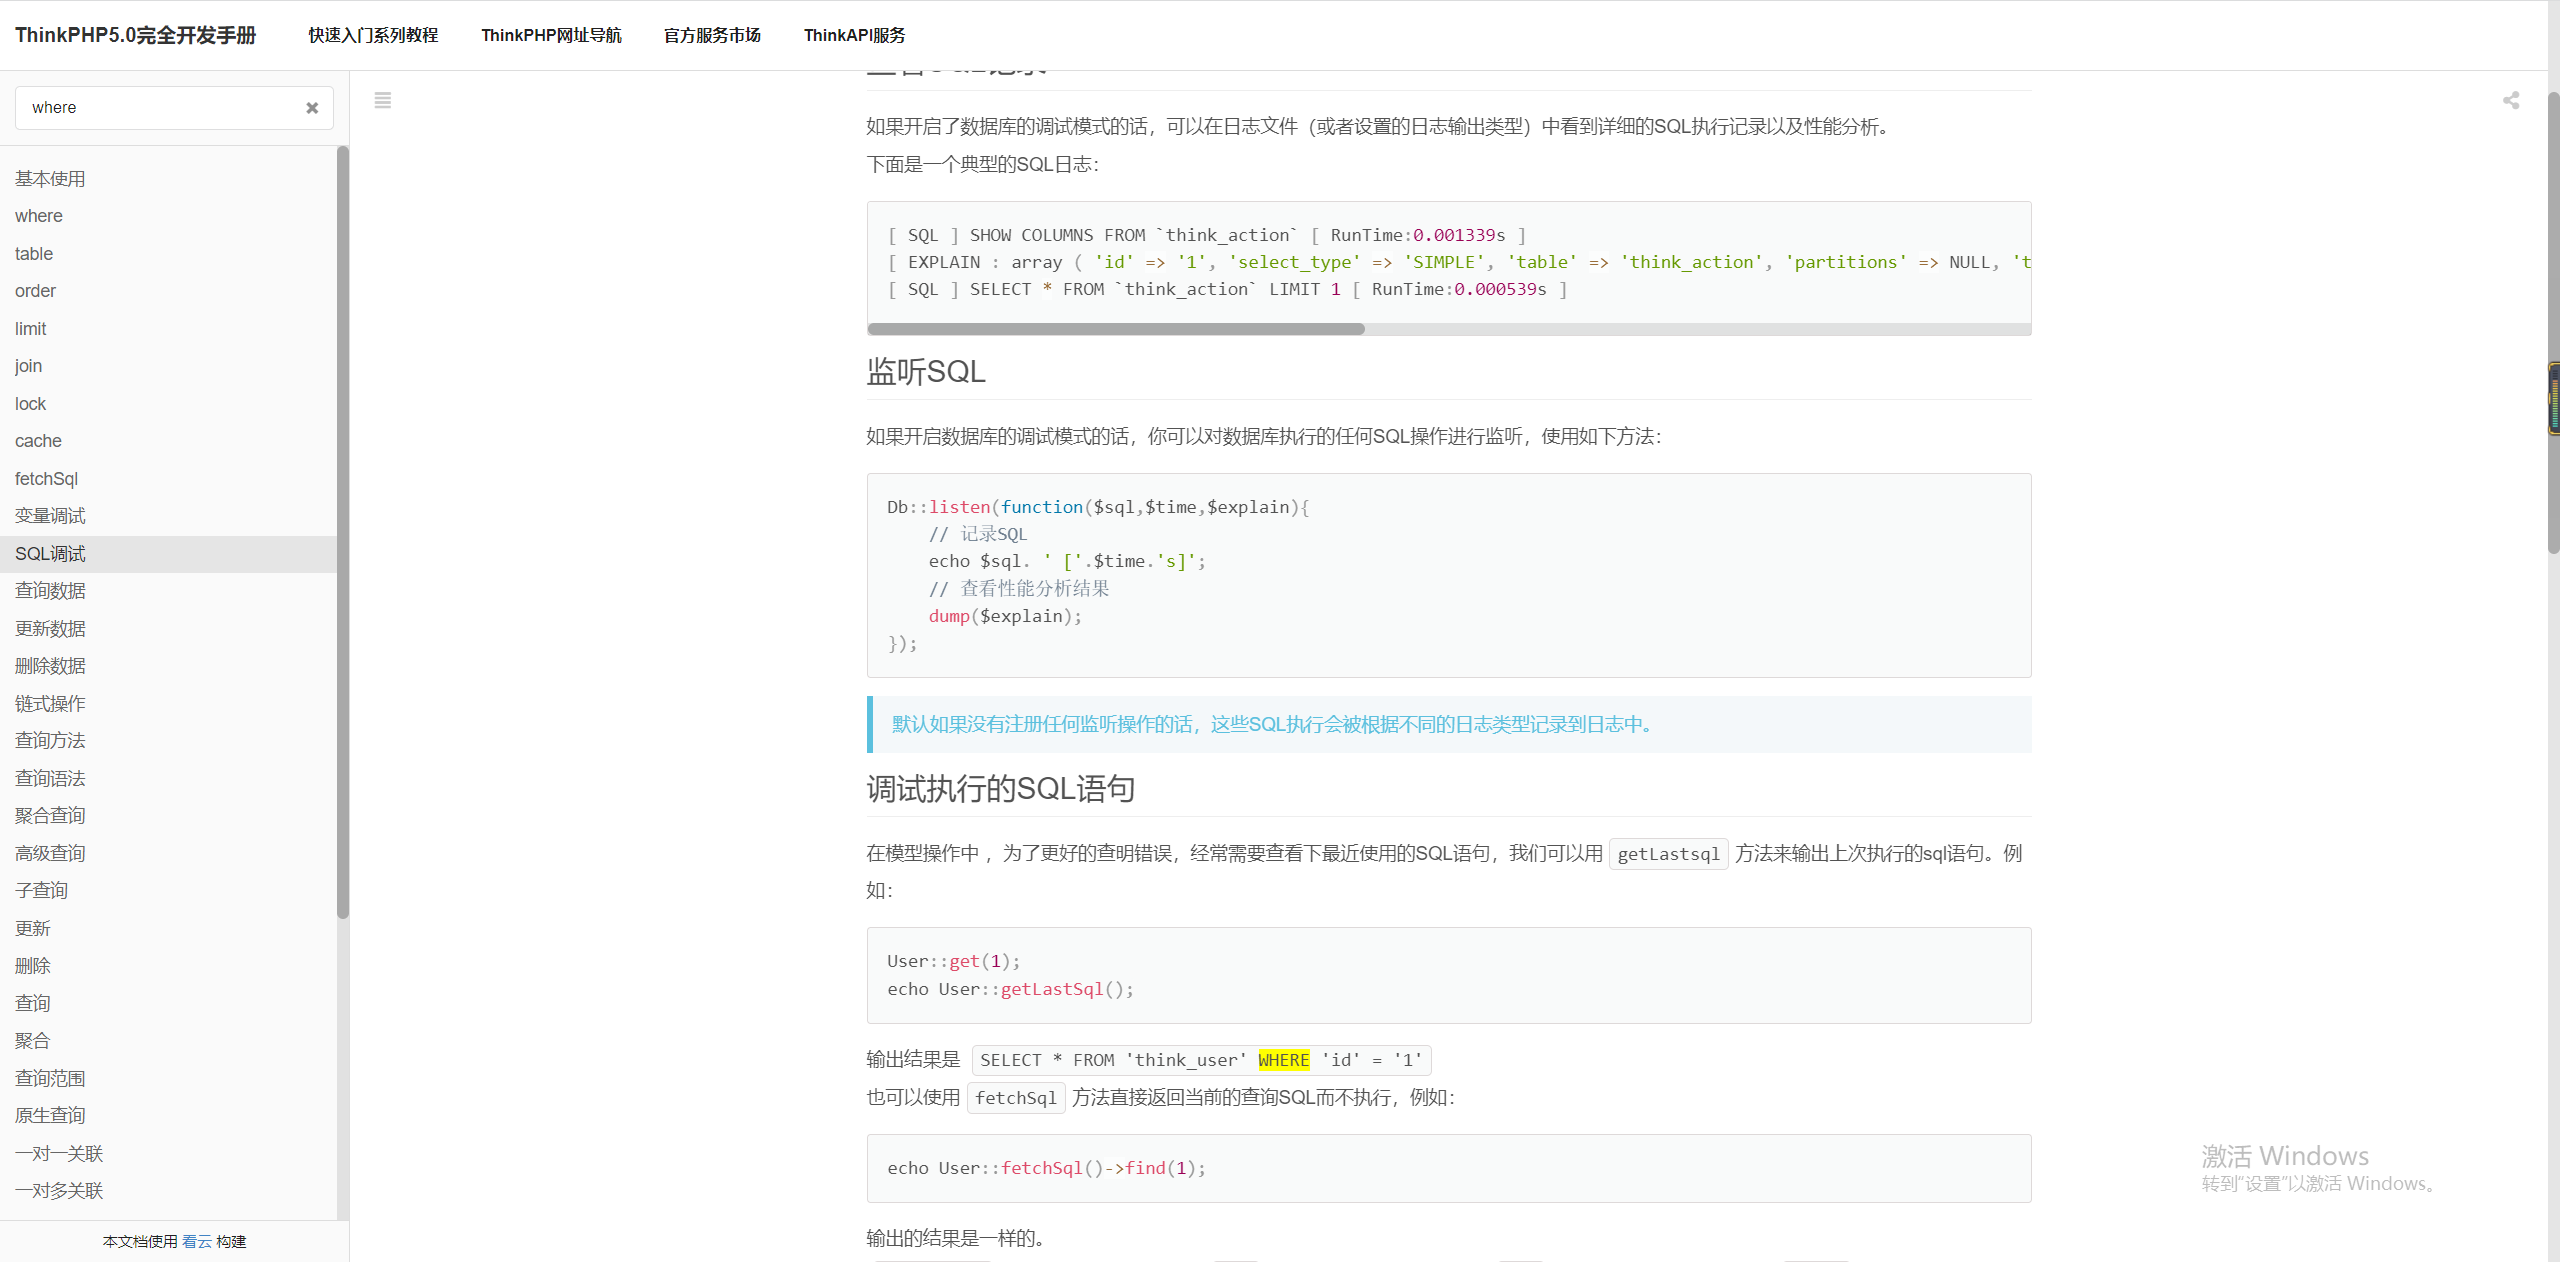
Task: Click the sidebar vertical scrollbar
Action: tap(343, 530)
